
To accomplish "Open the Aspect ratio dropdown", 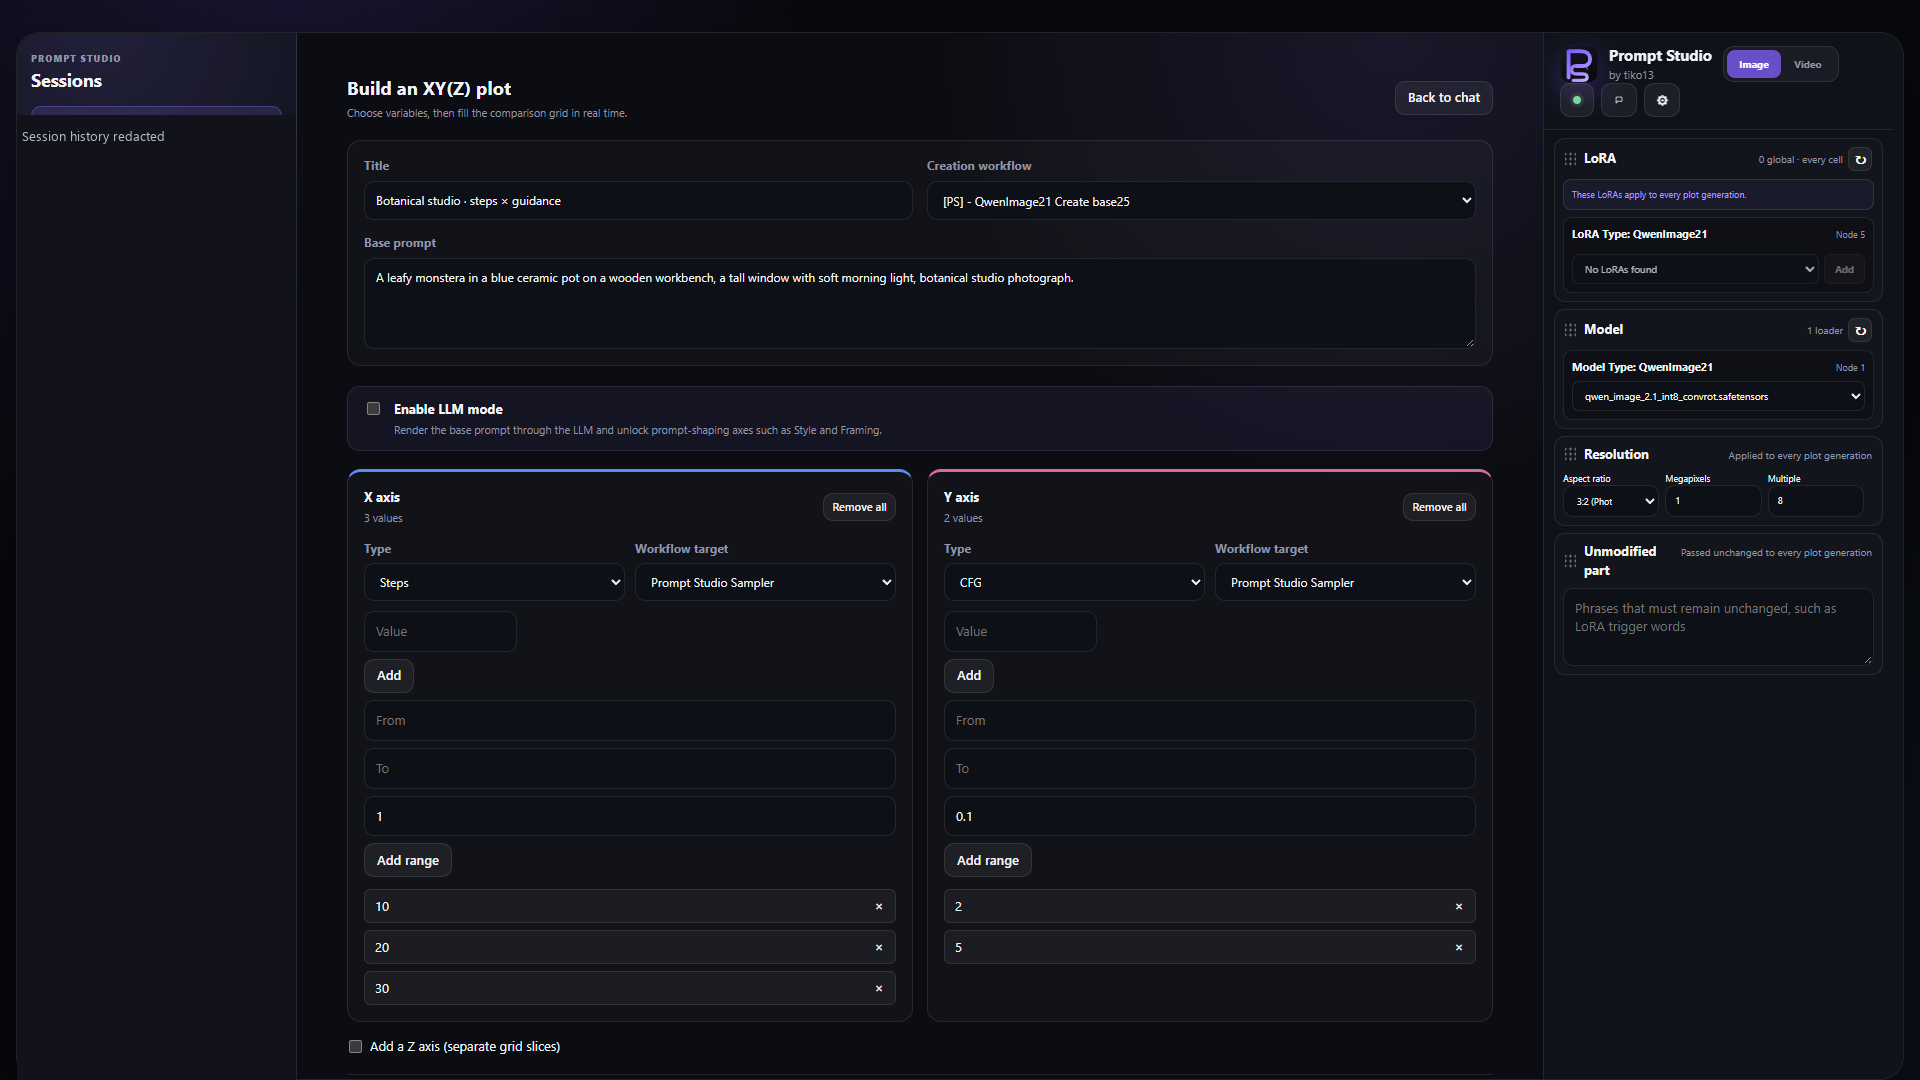I will point(1611,502).
